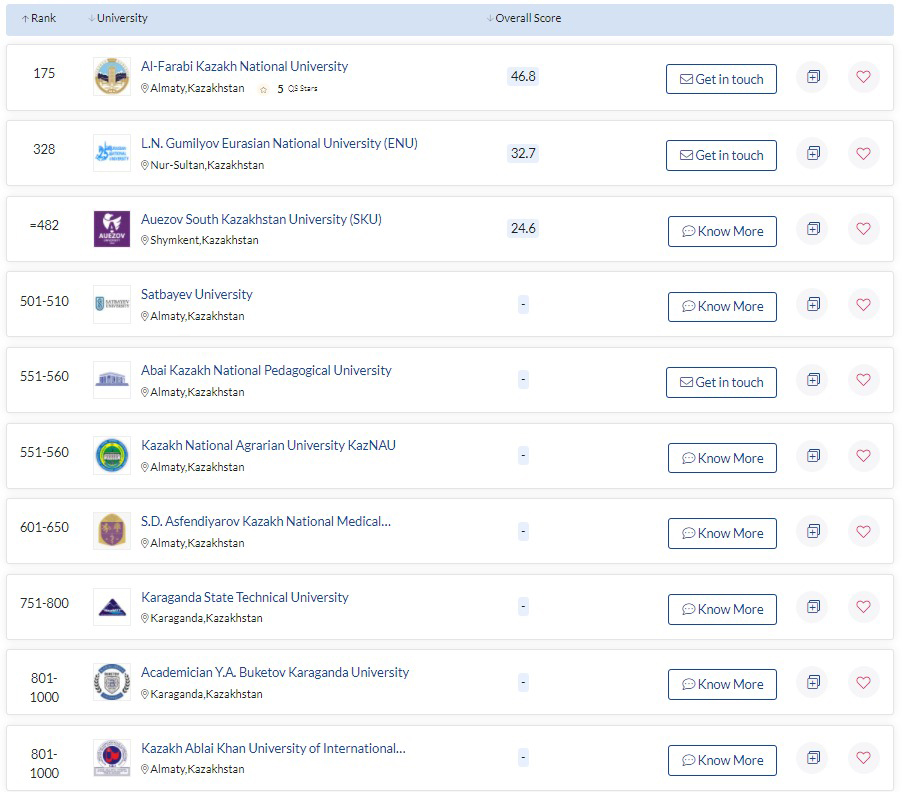Favorite Kazakh National Agrarian University KazNAU
Screen dimensions: 910x792
pos(863,456)
